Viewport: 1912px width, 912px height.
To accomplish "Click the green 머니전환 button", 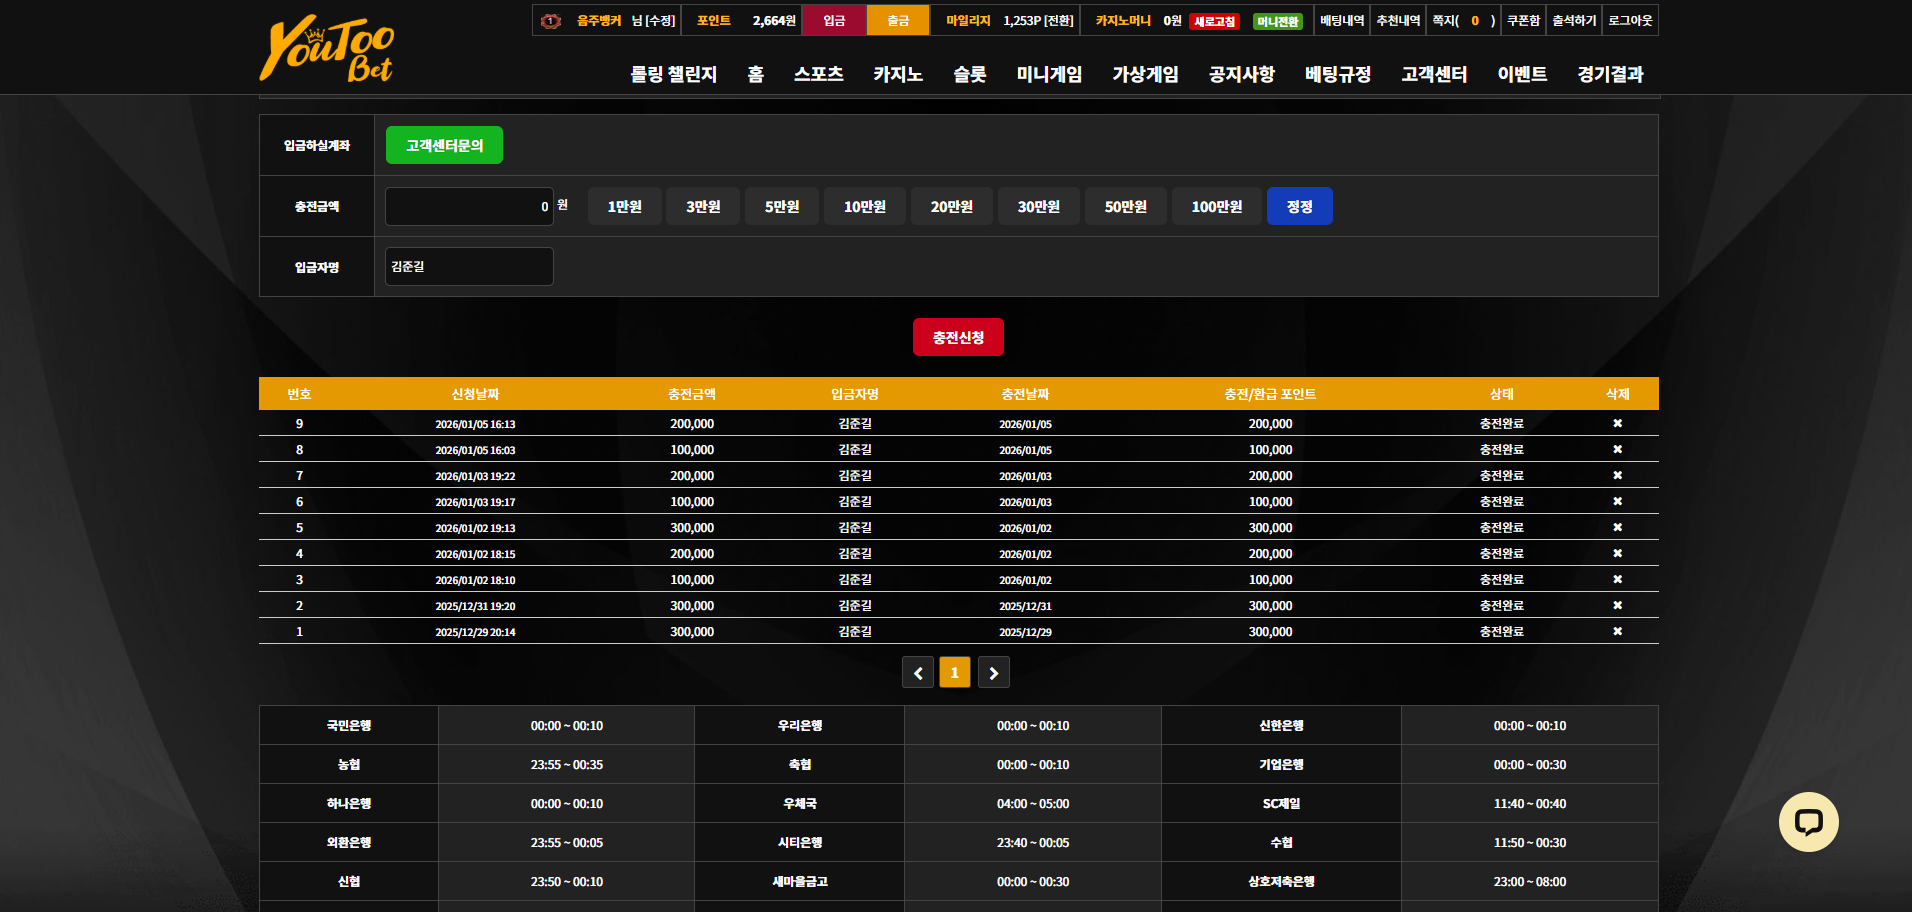I will click(1278, 22).
